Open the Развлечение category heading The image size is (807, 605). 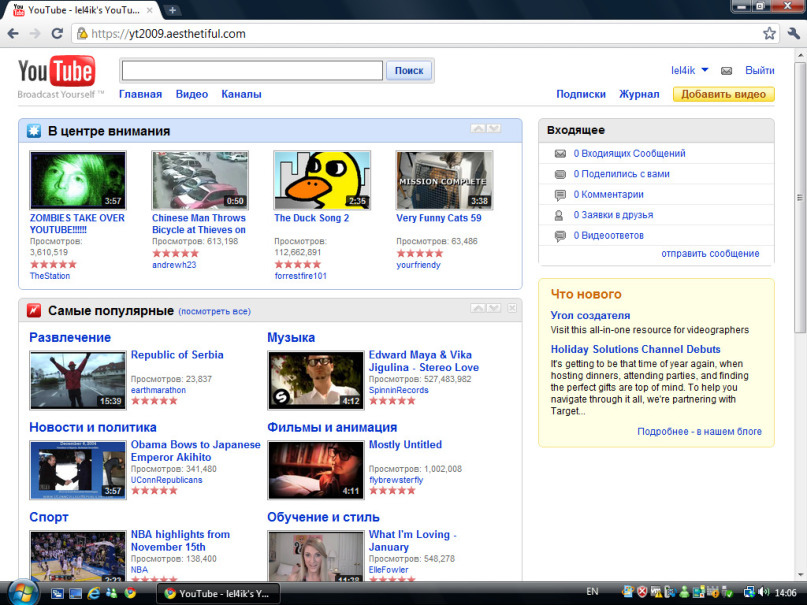[70, 337]
